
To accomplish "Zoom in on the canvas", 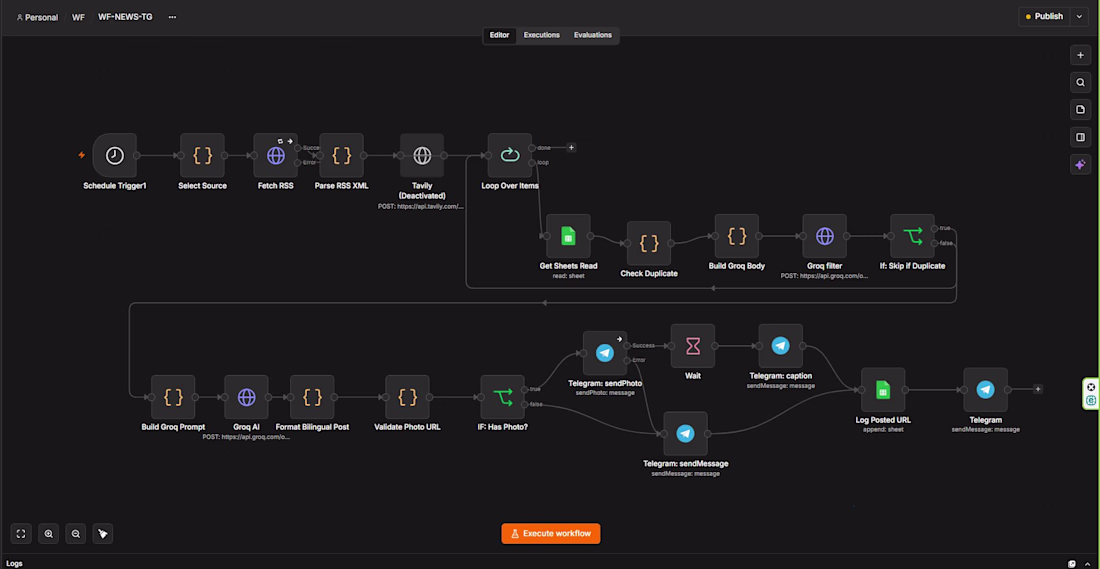I will pyautogui.click(x=48, y=534).
